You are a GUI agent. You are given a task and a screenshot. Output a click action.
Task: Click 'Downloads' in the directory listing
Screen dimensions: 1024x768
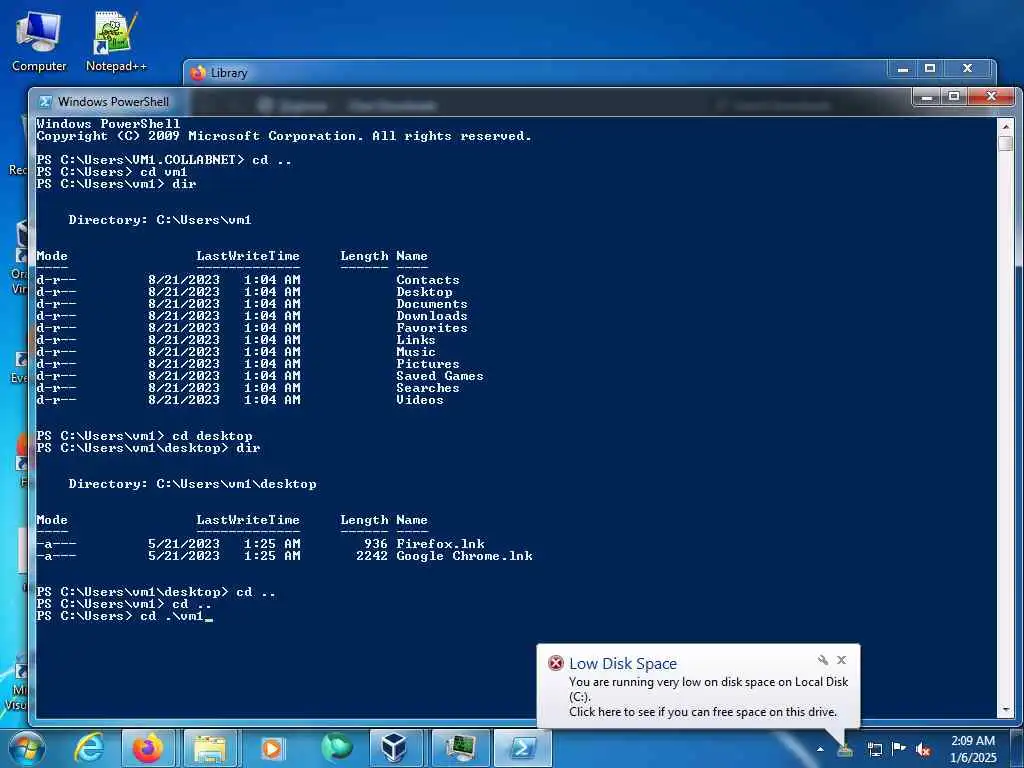[432, 315]
